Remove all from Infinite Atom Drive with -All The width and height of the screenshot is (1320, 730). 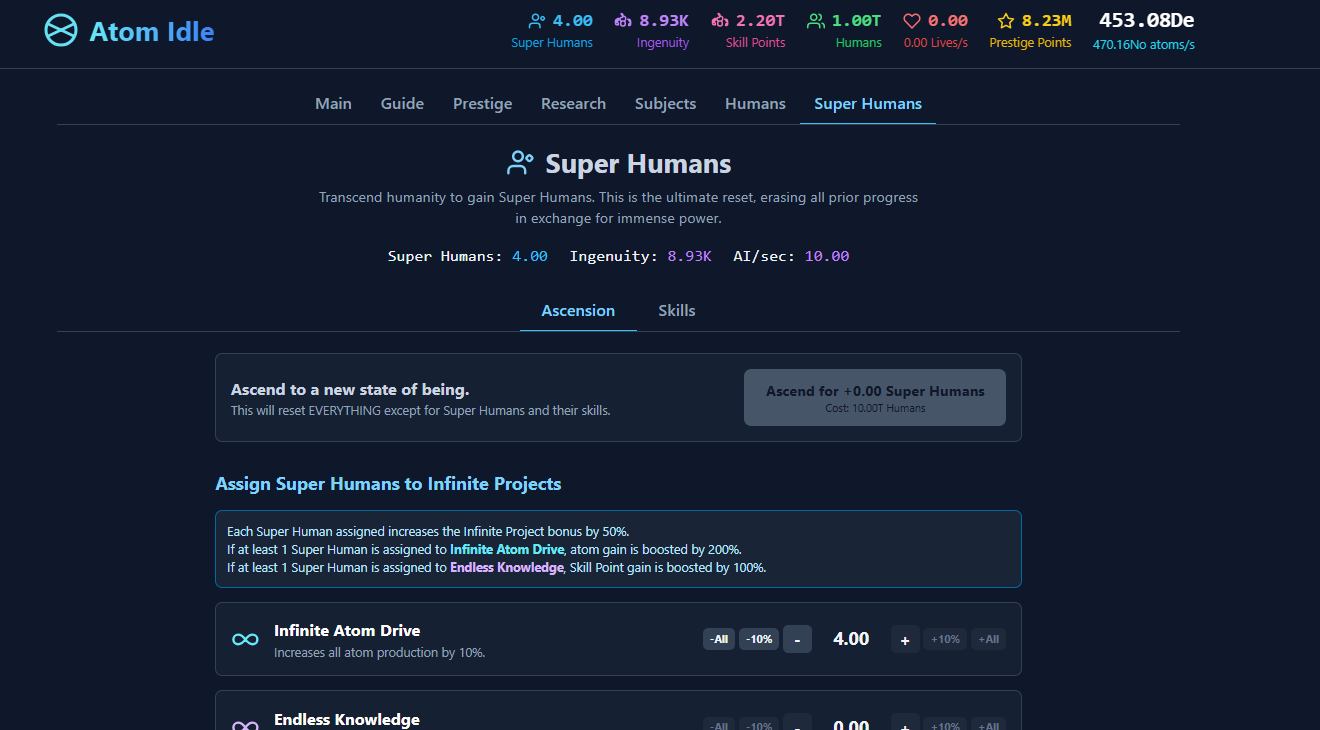point(718,639)
